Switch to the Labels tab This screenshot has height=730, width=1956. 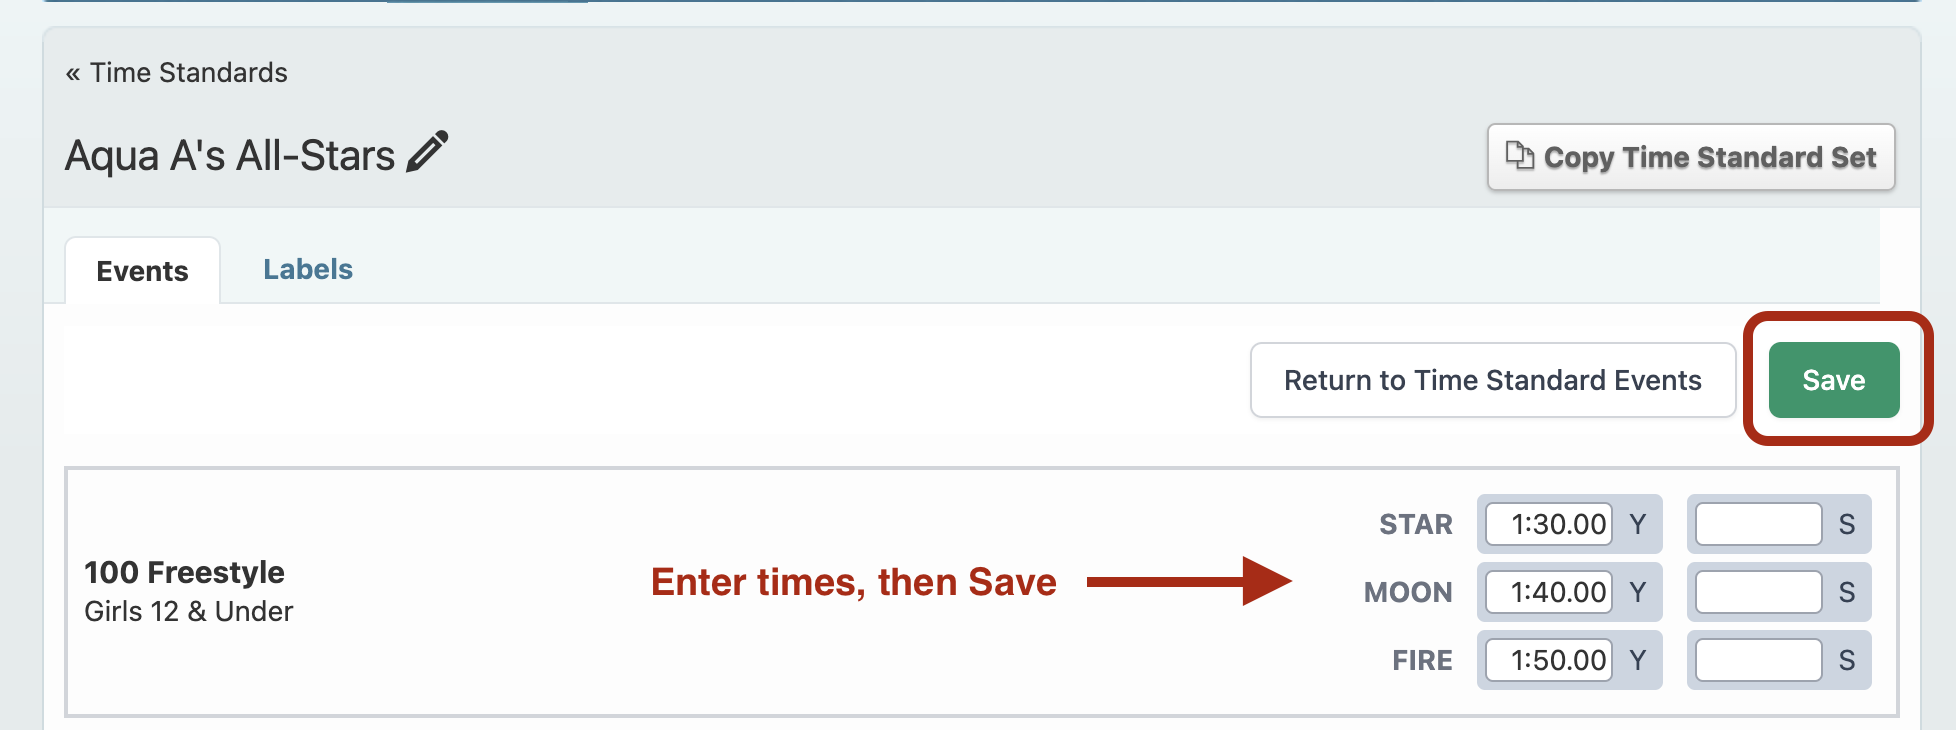click(308, 269)
